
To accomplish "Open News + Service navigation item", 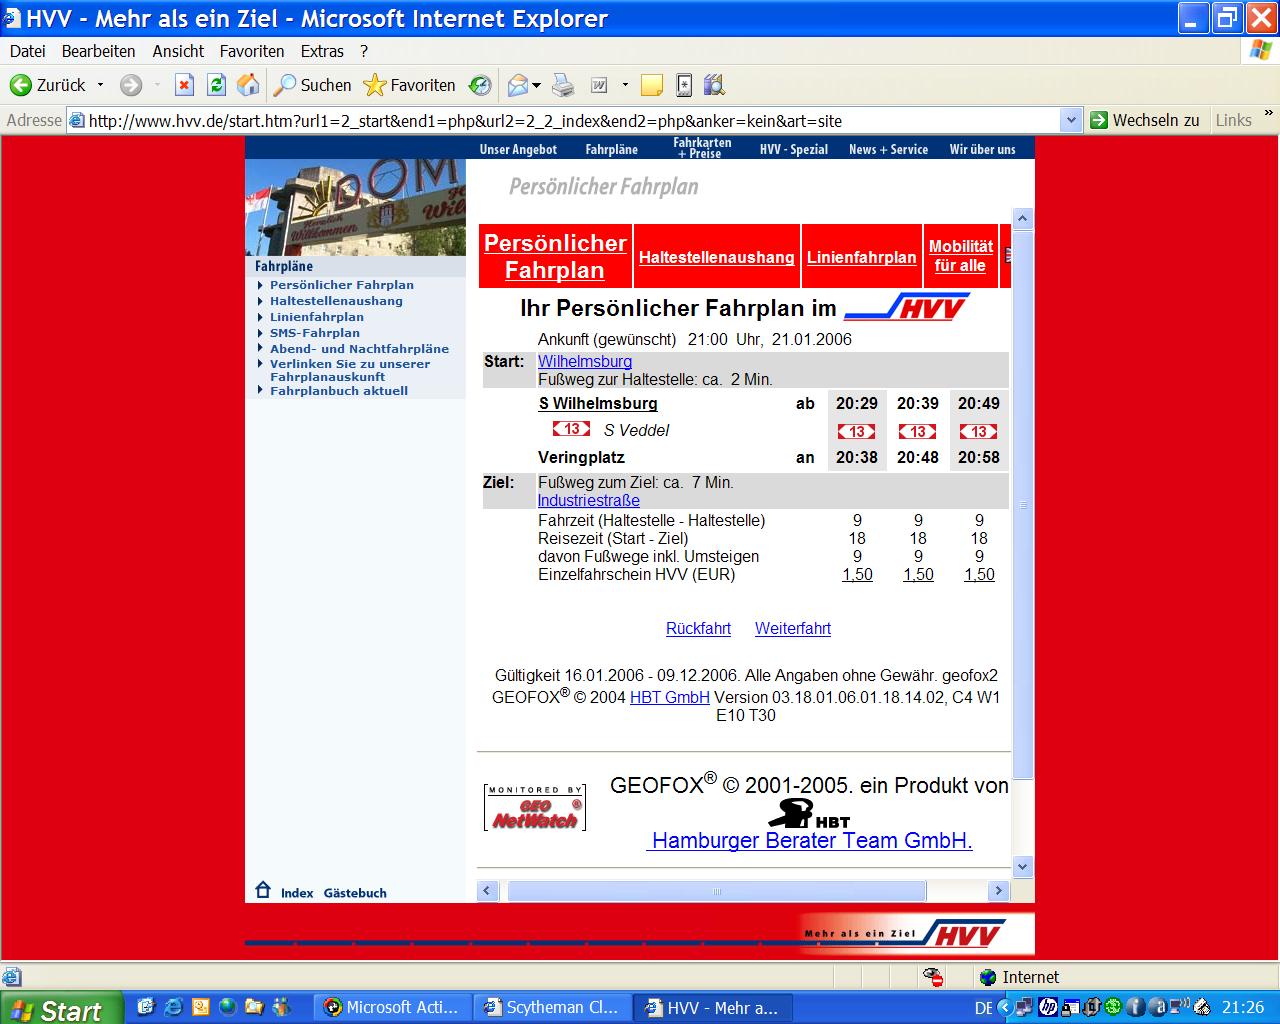I will [x=888, y=149].
